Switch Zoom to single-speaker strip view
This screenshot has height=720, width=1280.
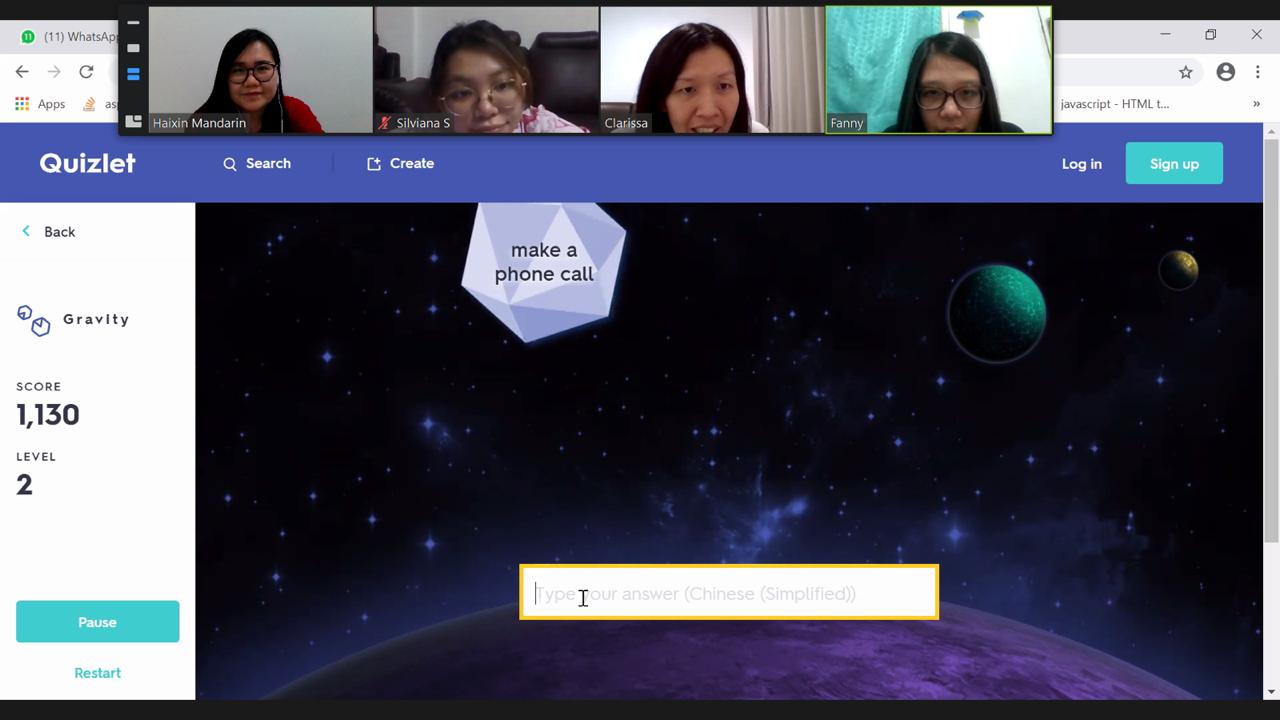pos(133,48)
